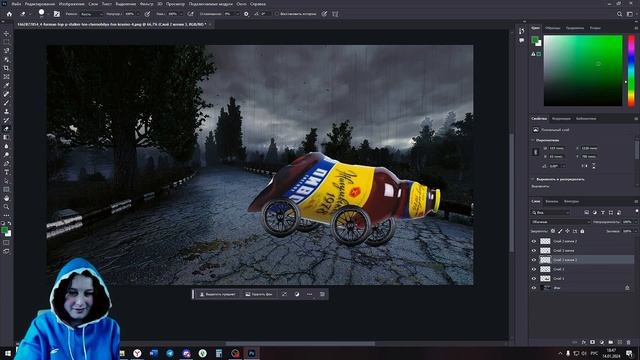Viewport: 640px width, 360px height.
Task: Open the Файл menu
Action: (x=16, y=4)
